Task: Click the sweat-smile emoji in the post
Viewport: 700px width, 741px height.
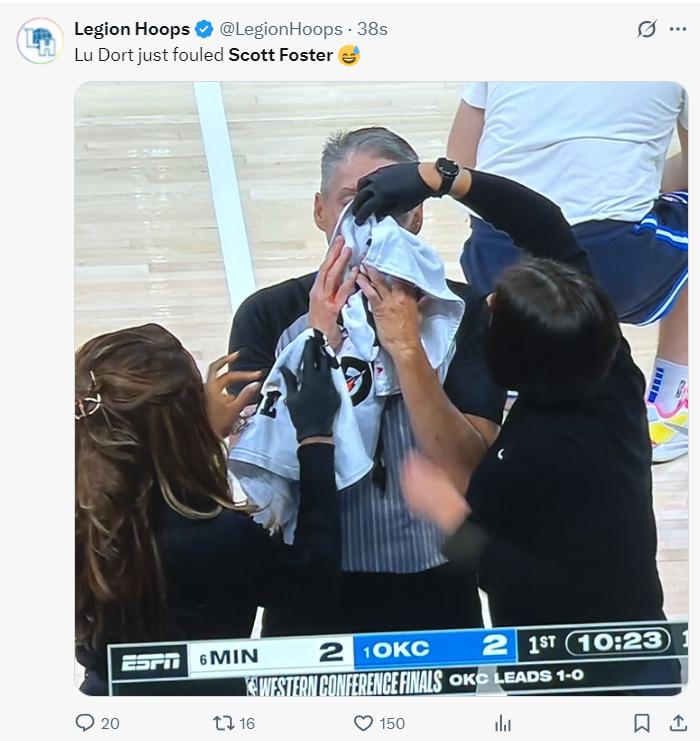Action: 349,55
